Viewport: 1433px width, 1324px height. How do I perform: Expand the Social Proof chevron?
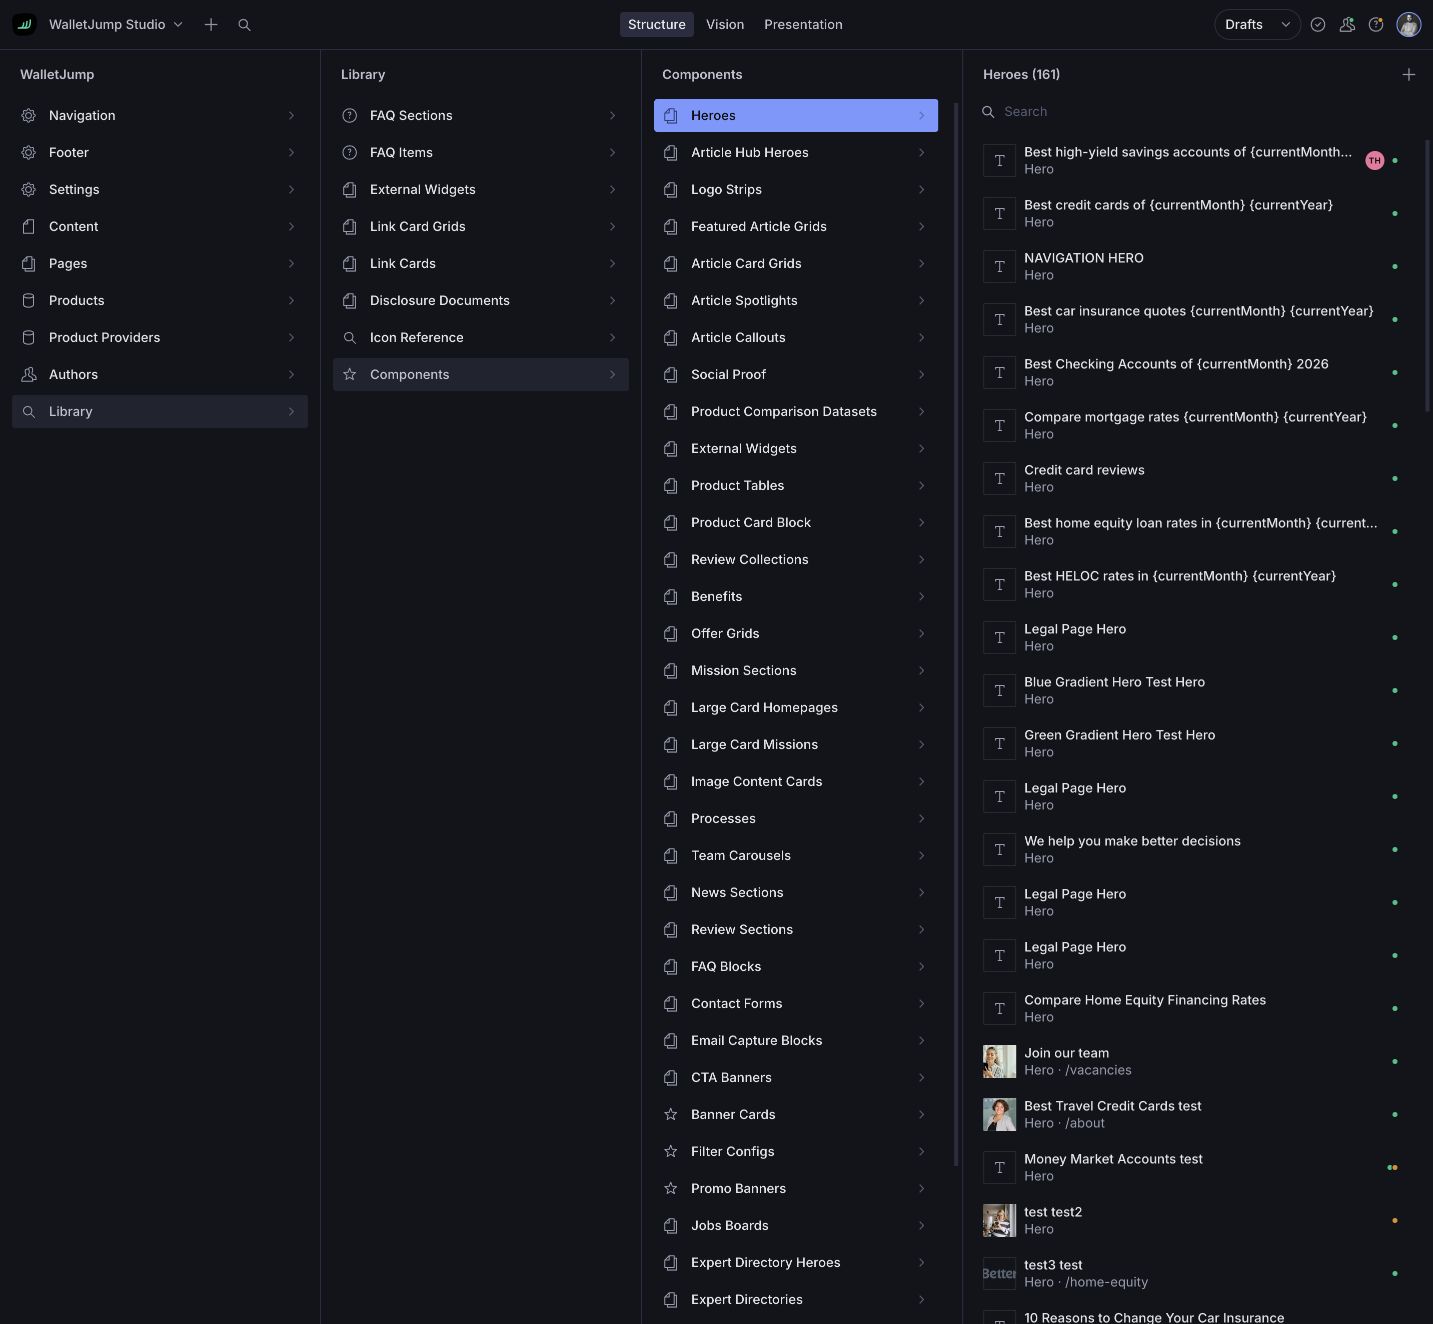coord(921,374)
